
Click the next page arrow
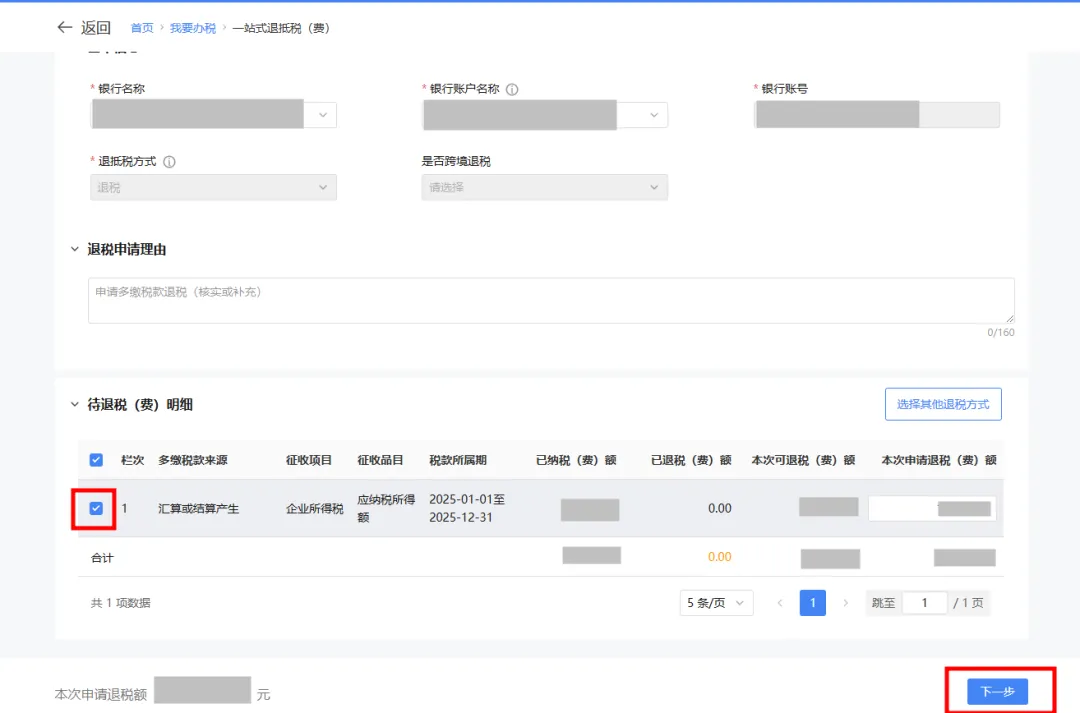click(846, 603)
